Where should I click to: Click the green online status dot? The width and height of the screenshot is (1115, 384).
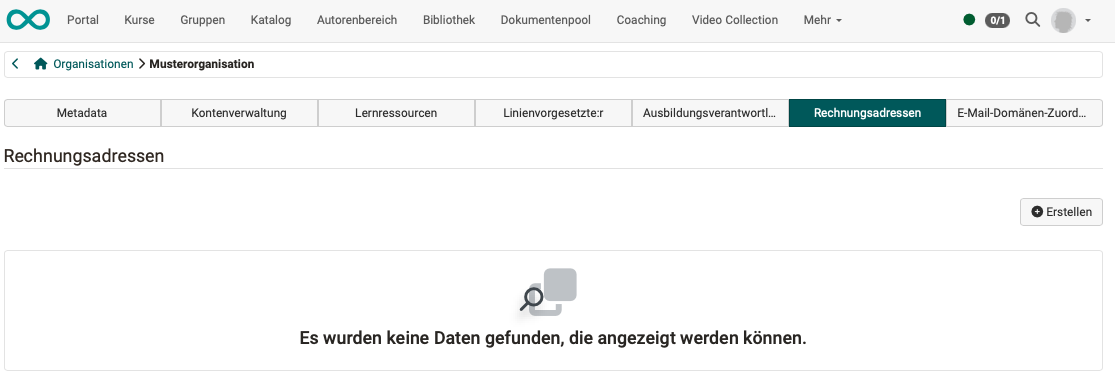click(x=969, y=20)
